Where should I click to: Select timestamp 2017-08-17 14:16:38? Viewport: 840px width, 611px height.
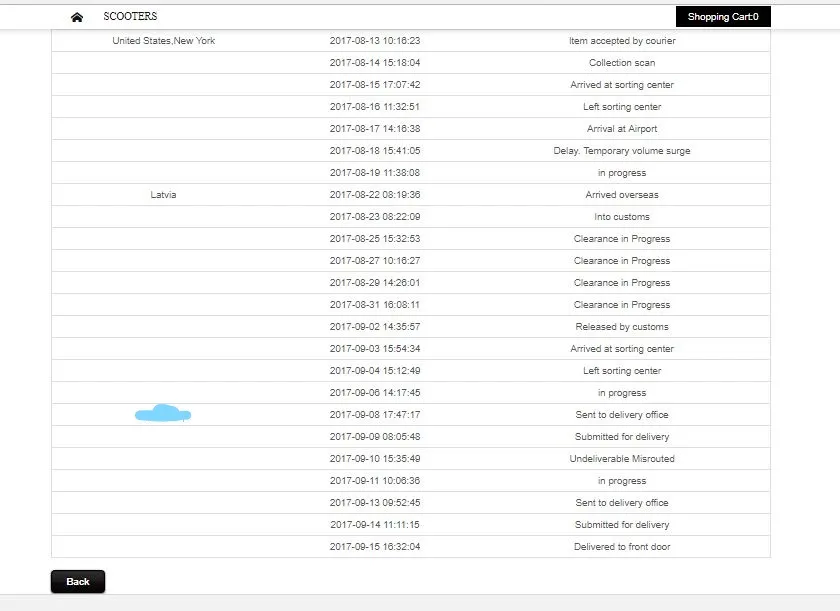[x=375, y=129]
